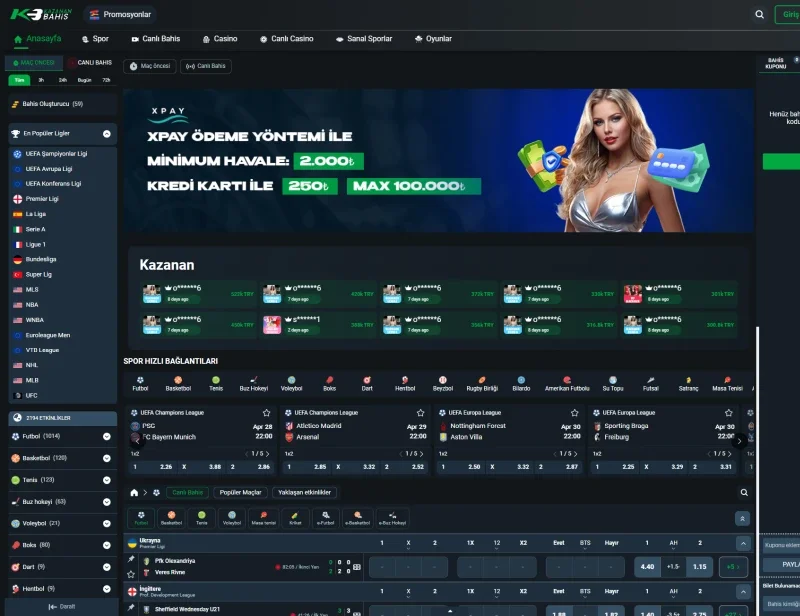800x616 pixels.
Task: Open the Spor navigation tab
Action: (x=95, y=39)
